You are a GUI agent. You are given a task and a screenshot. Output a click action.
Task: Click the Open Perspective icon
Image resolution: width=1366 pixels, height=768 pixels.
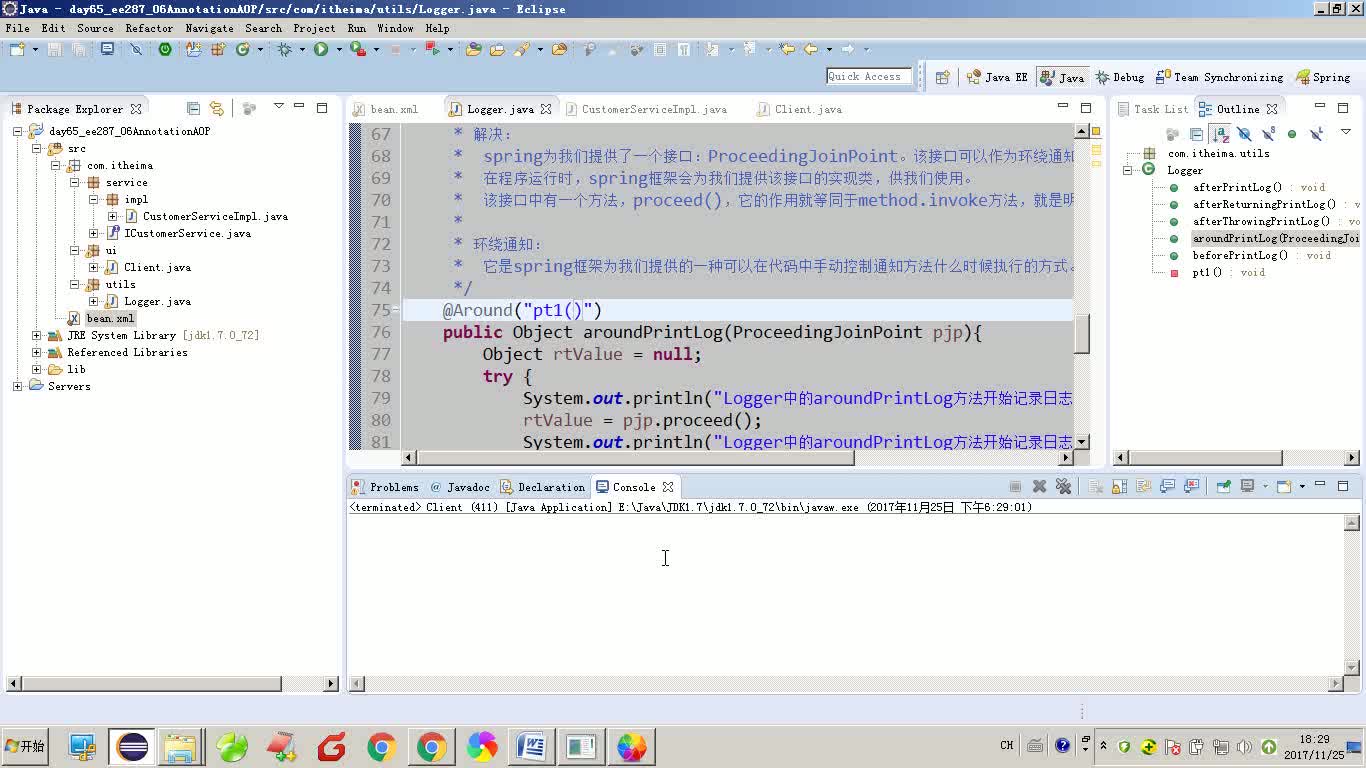942,77
